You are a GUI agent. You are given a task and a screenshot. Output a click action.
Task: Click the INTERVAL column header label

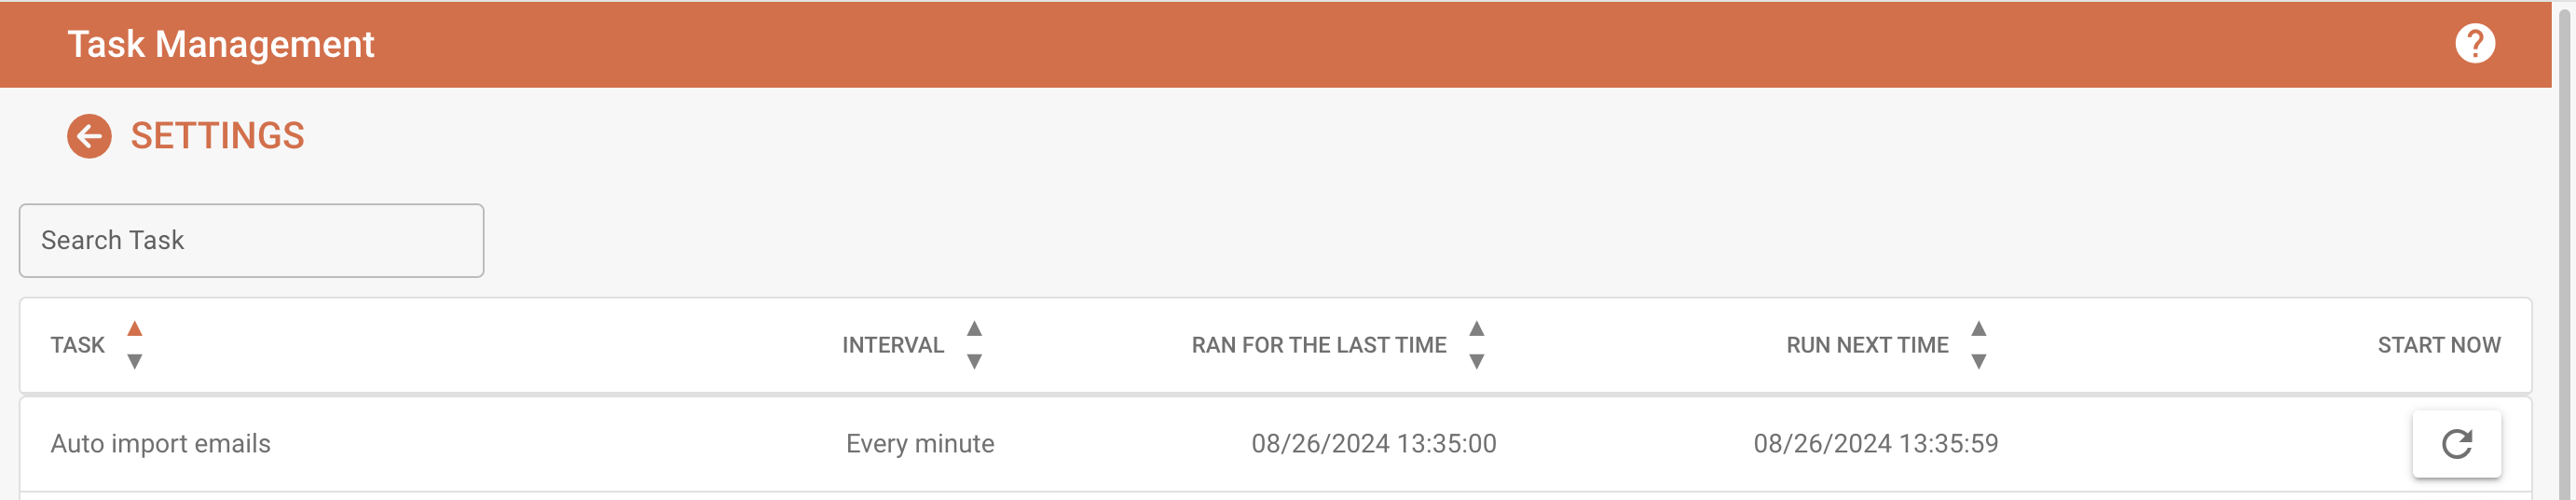892,345
